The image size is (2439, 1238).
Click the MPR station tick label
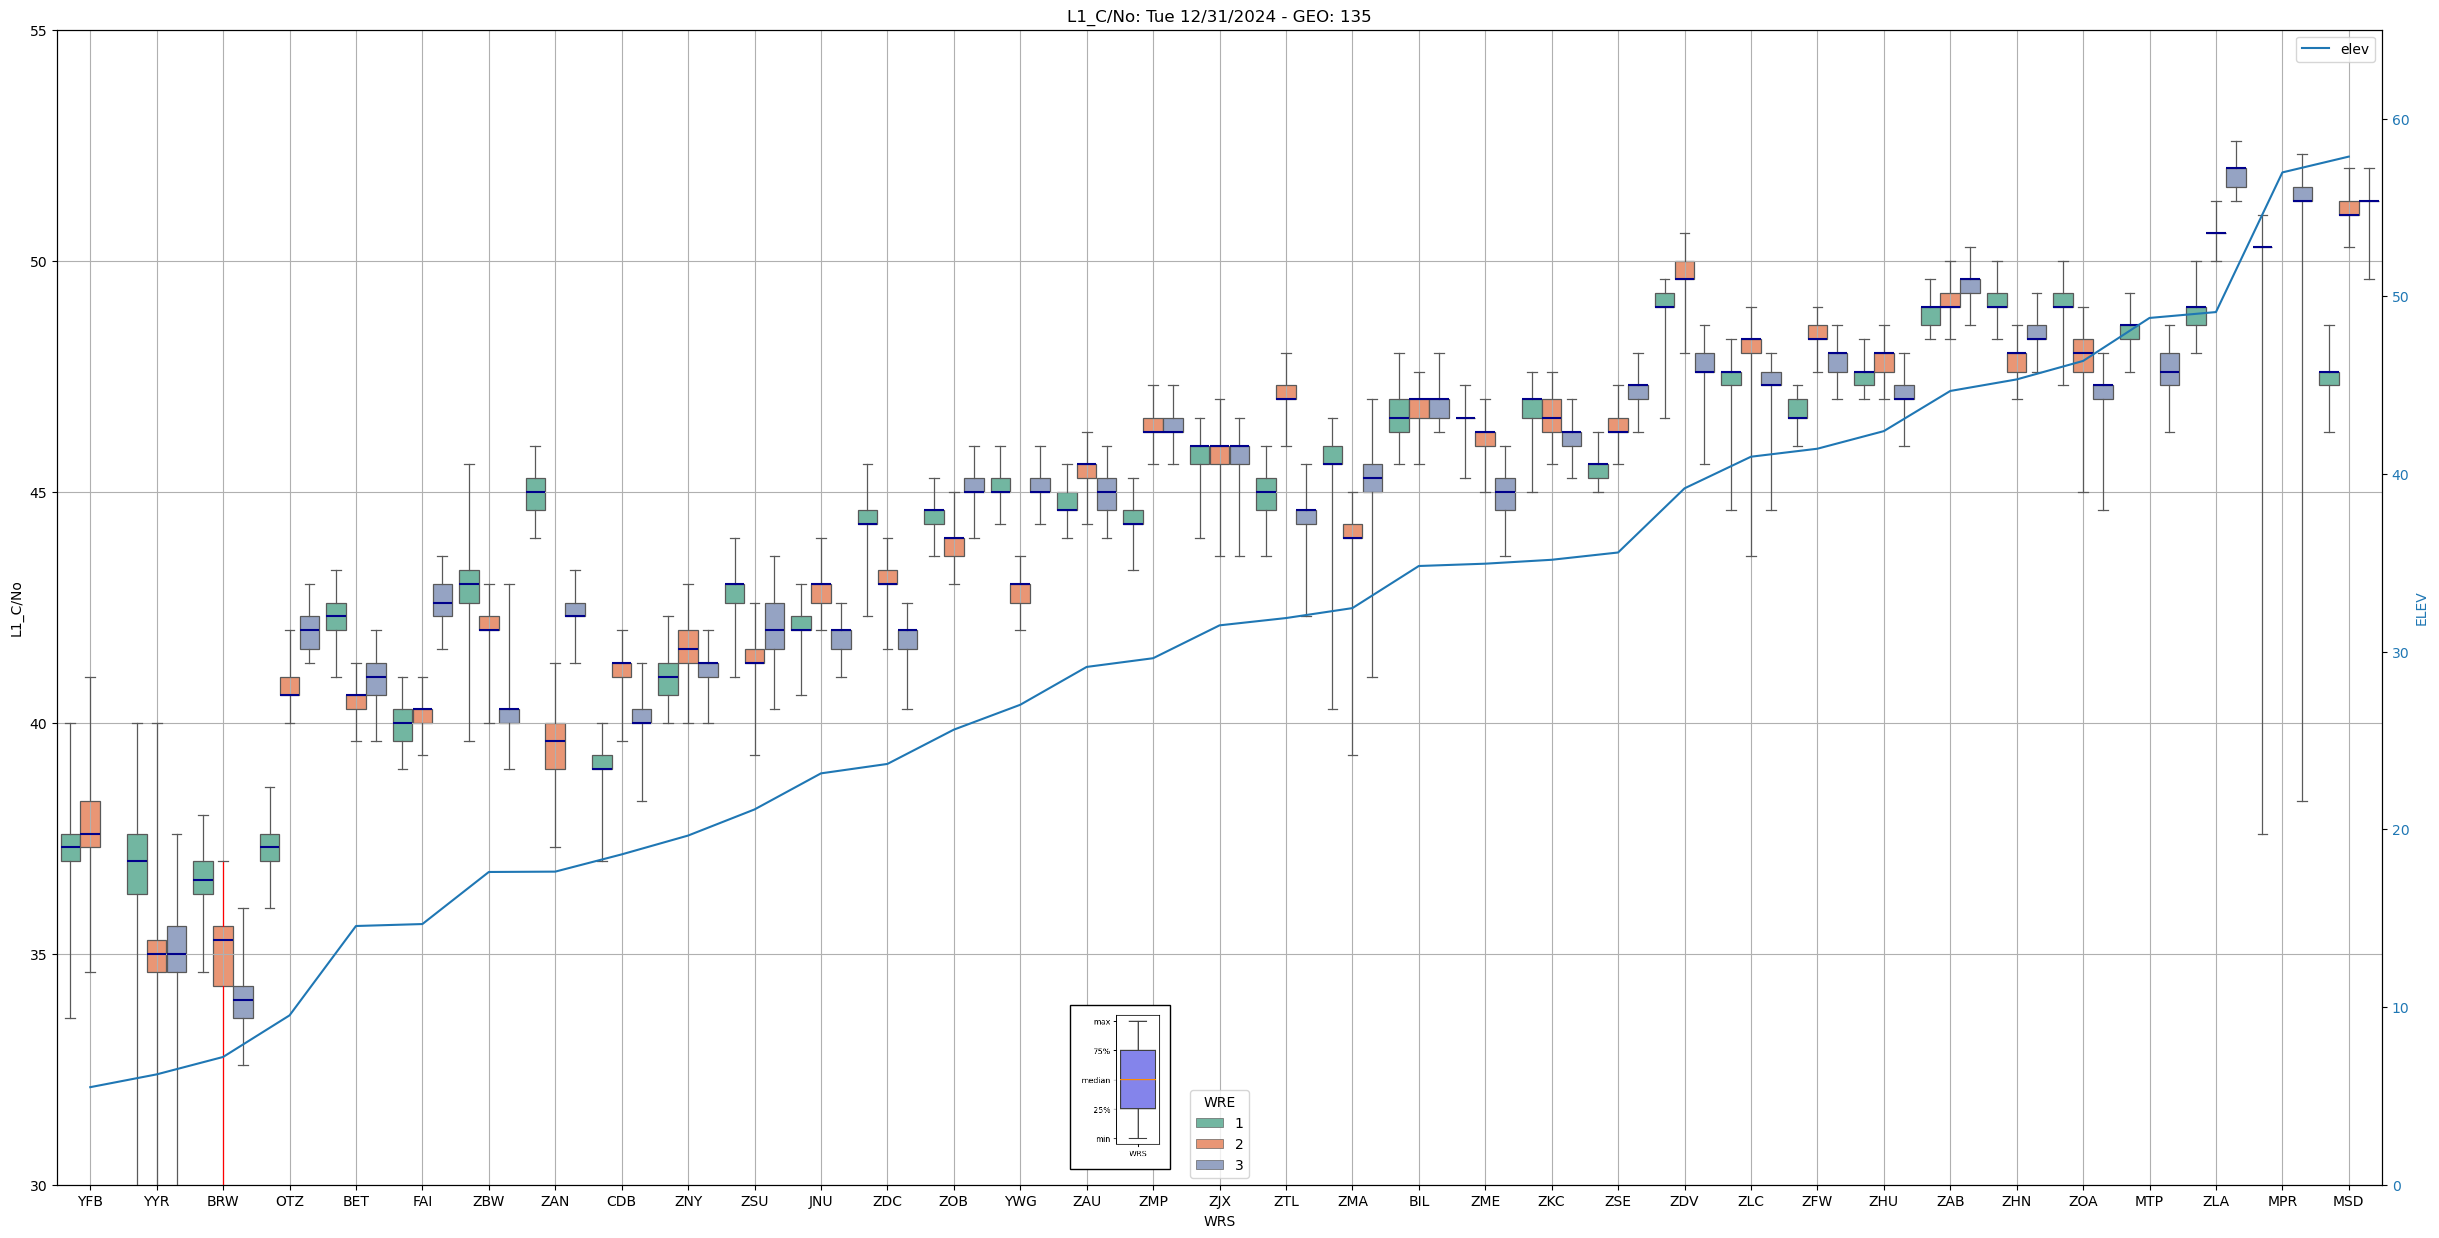coord(2282,1201)
